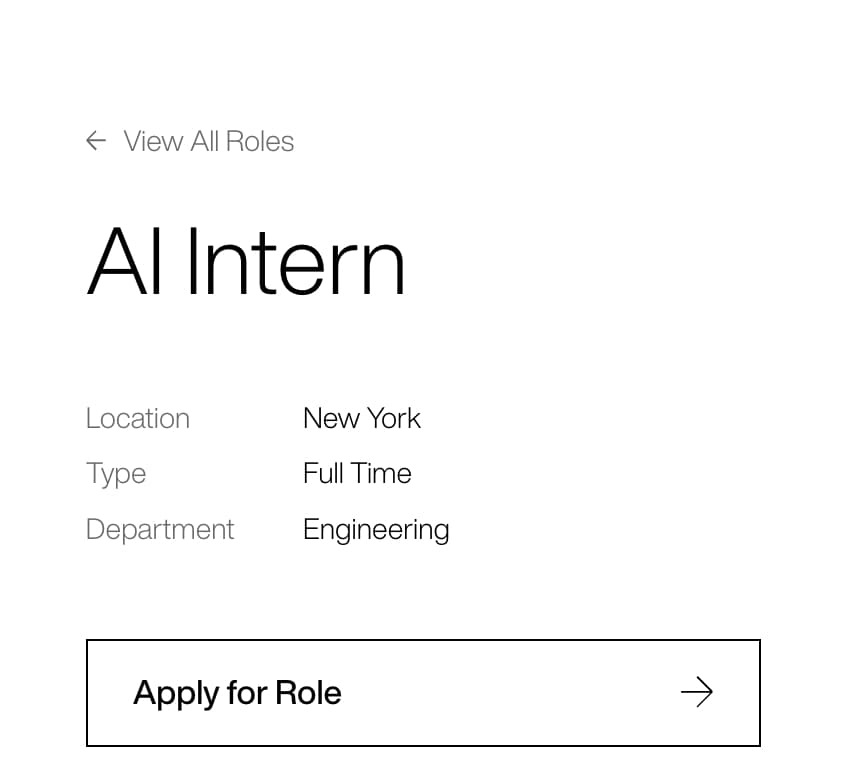This screenshot has width=848, height=782.
Task: Click the New York location value
Action: click(x=362, y=418)
